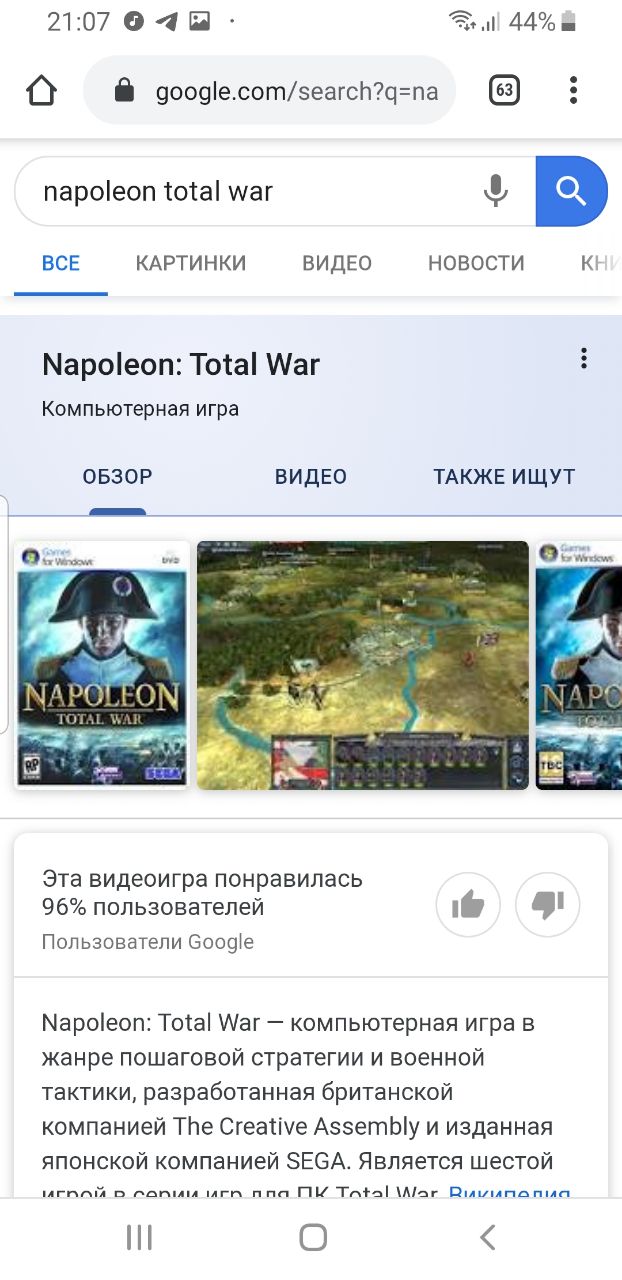Open the knowledge panel's three-dot menu
The width and height of the screenshot is (622, 1280).
[584, 359]
